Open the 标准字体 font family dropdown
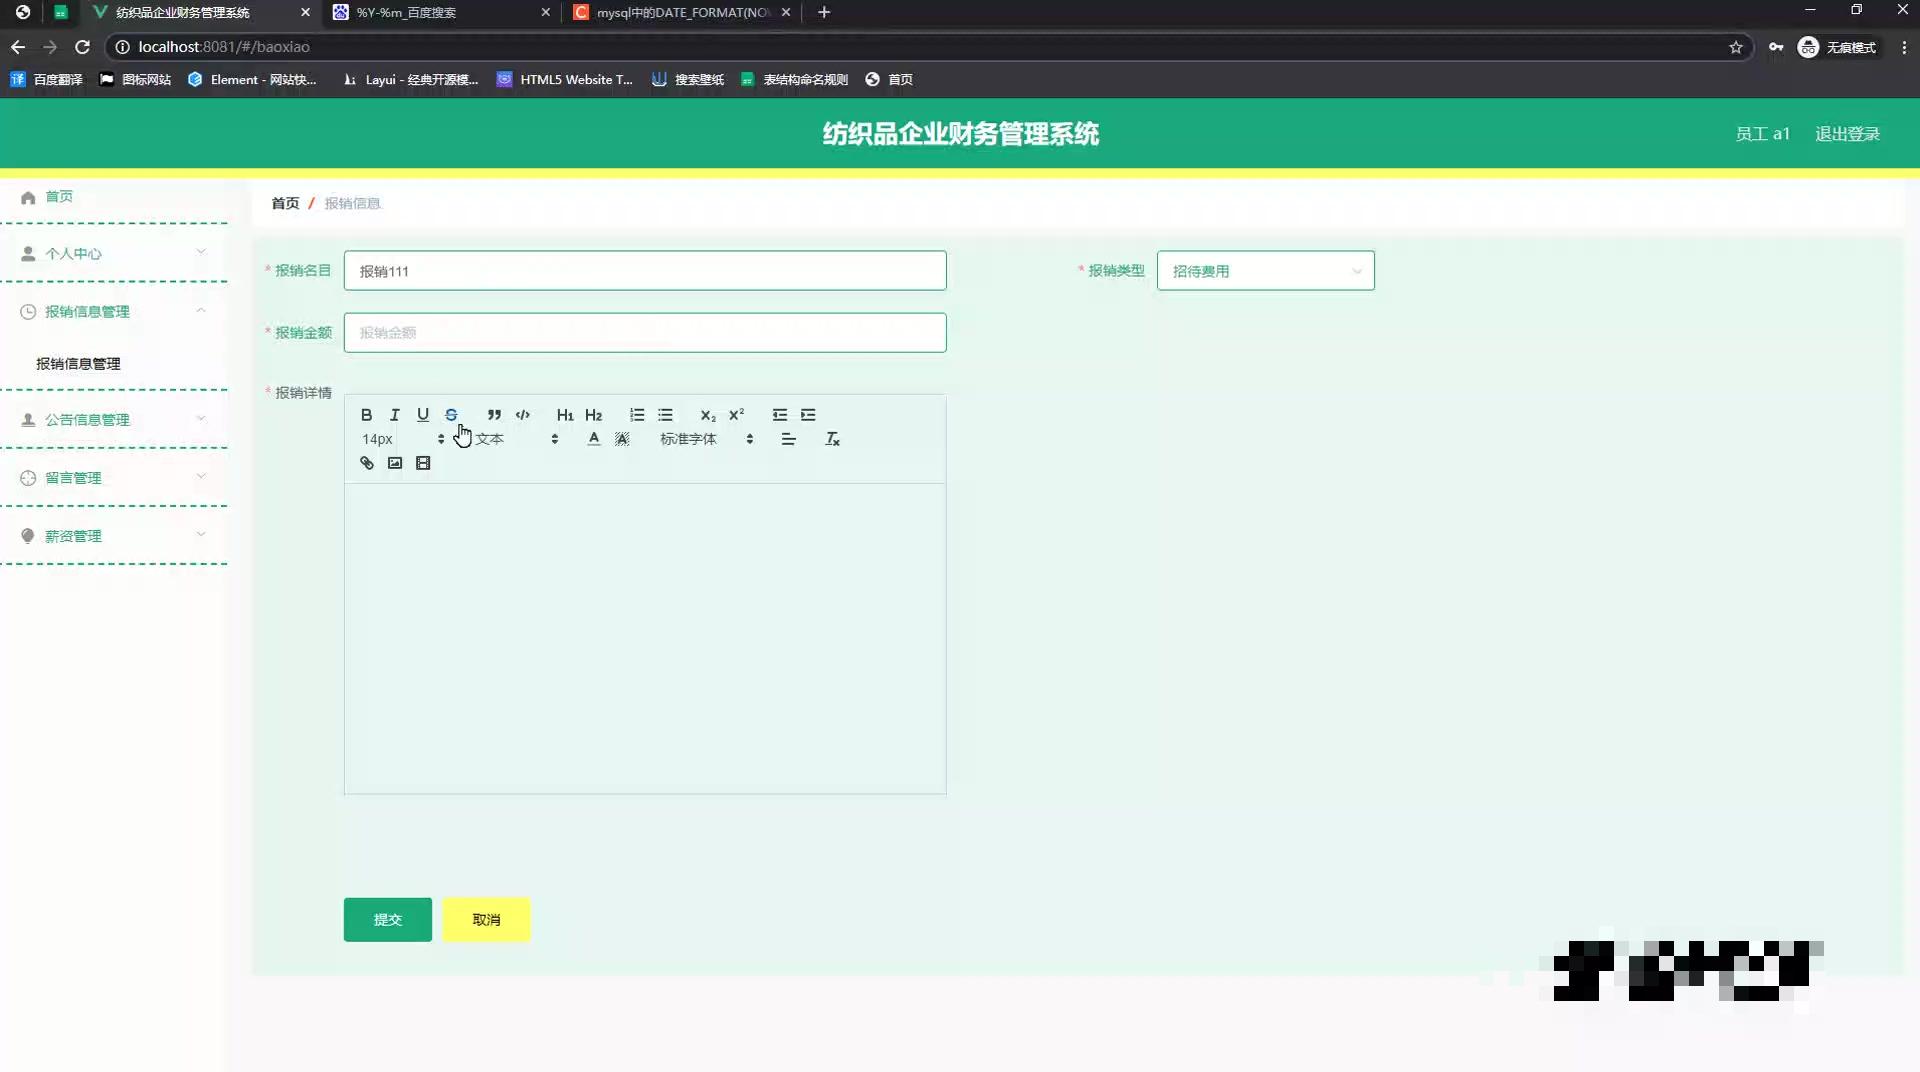This screenshot has width=1920, height=1072. point(706,439)
